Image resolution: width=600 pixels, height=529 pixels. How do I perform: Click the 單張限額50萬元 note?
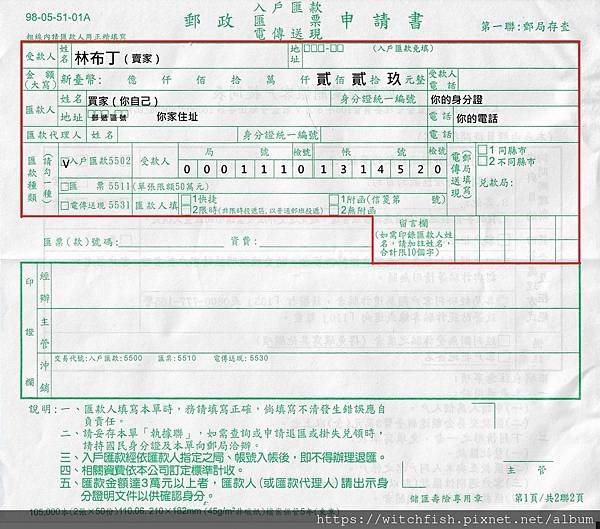pos(171,187)
